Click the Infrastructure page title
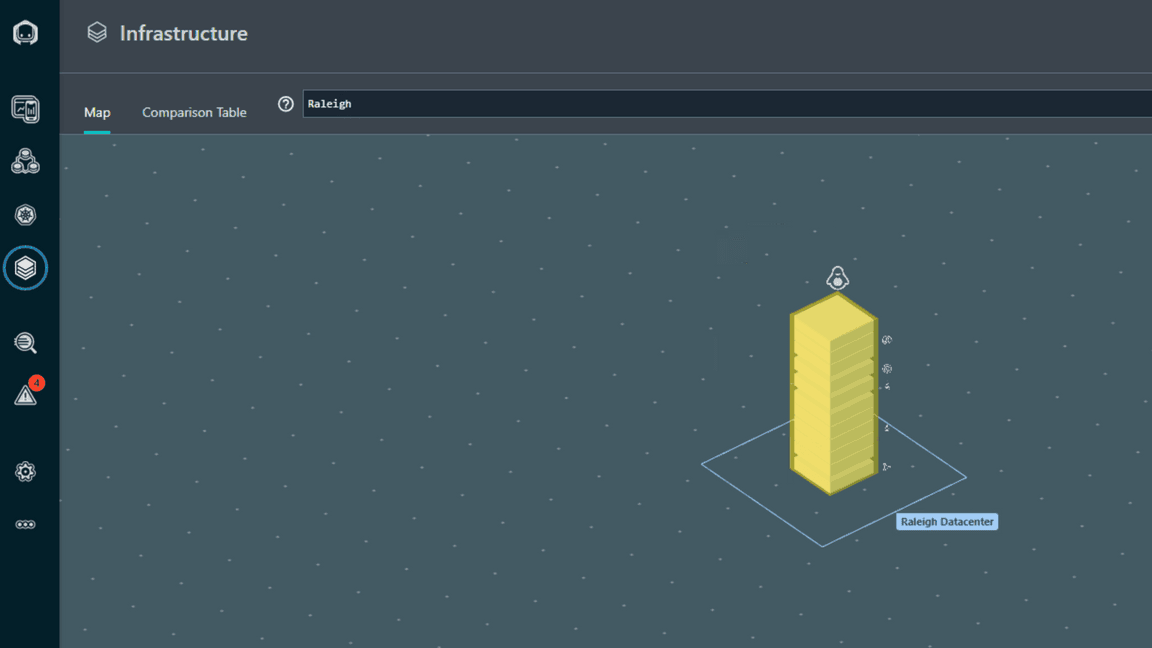Viewport: 1152px width, 648px height. pos(184,33)
